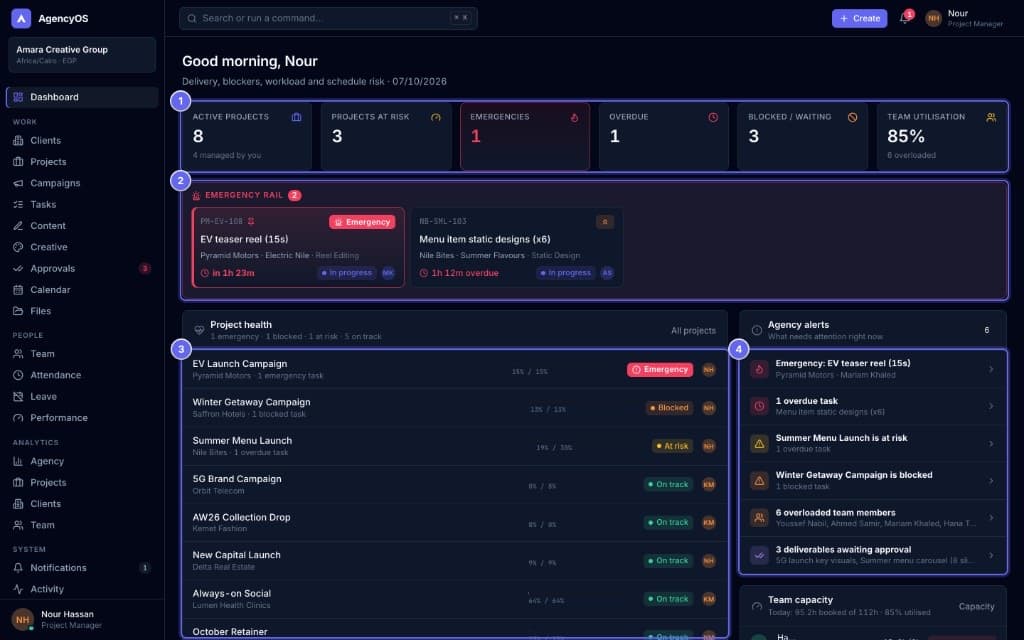Click the 'in 1h 23m' due time
Image resolution: width=1024 pixels, height=640 pixels.
point(233,273)
